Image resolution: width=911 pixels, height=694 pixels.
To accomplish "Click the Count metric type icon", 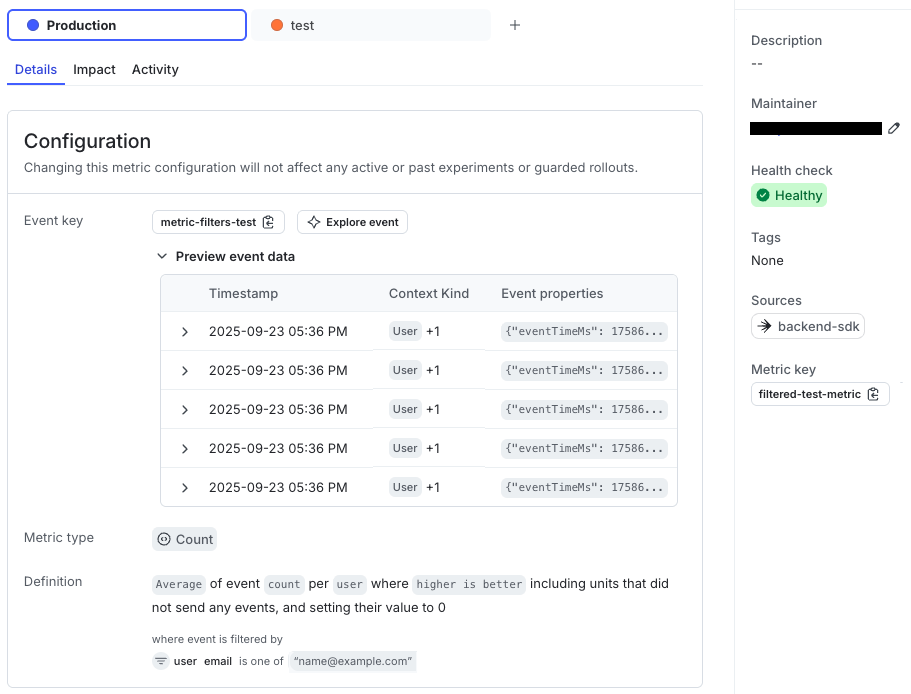I will point(167,539).
